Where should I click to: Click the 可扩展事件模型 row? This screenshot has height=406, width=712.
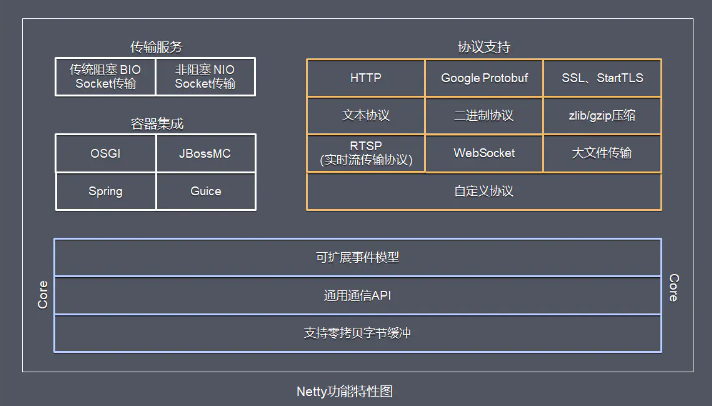coord(358,257)
